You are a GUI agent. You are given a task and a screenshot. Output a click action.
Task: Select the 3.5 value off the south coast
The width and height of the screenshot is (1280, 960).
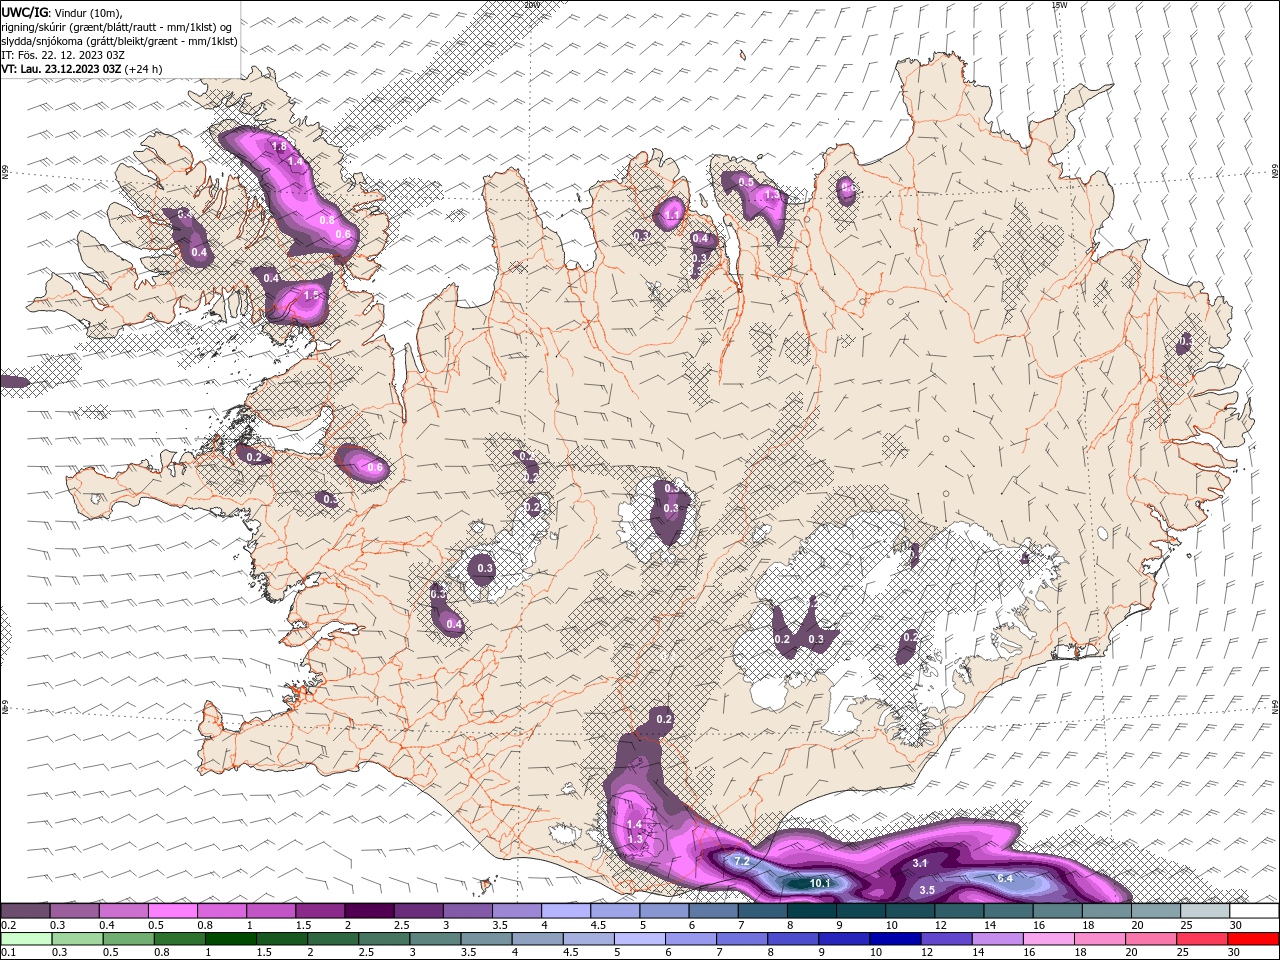927,890
